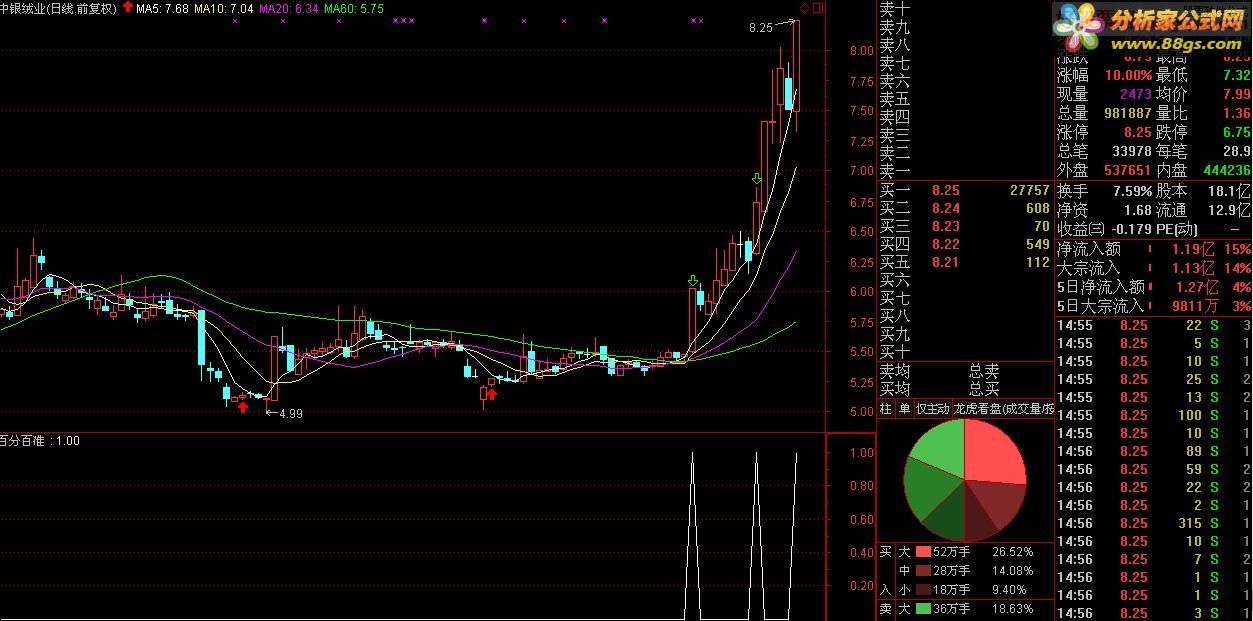Click the split-window rectangle icon above chart

818,8
